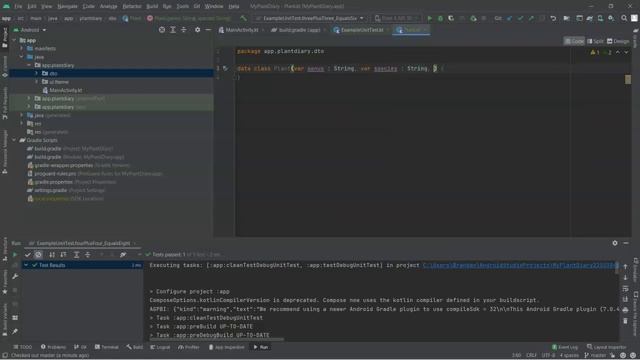Click expand all icon in test toolbar
Image resolution: width=640 pixels, height=360 pixels.
(x=76, y=255)
